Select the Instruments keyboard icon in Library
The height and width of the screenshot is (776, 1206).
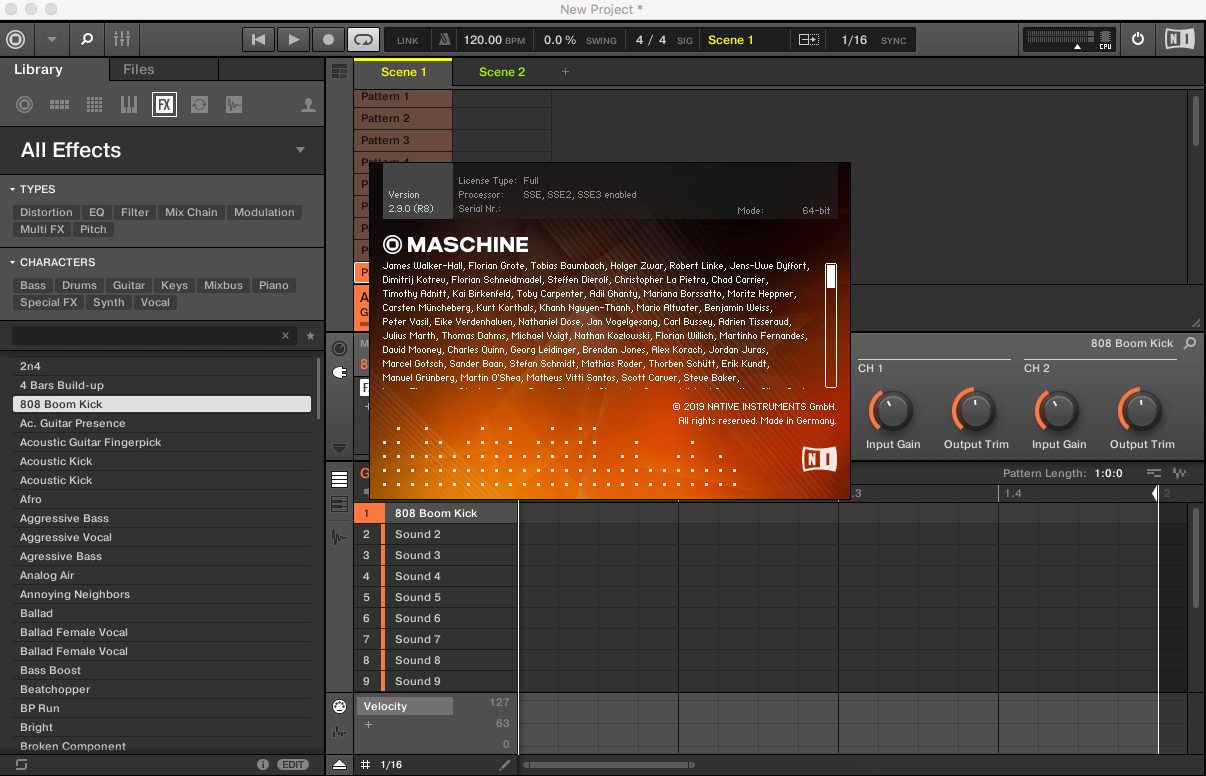[x=129, y=104]
